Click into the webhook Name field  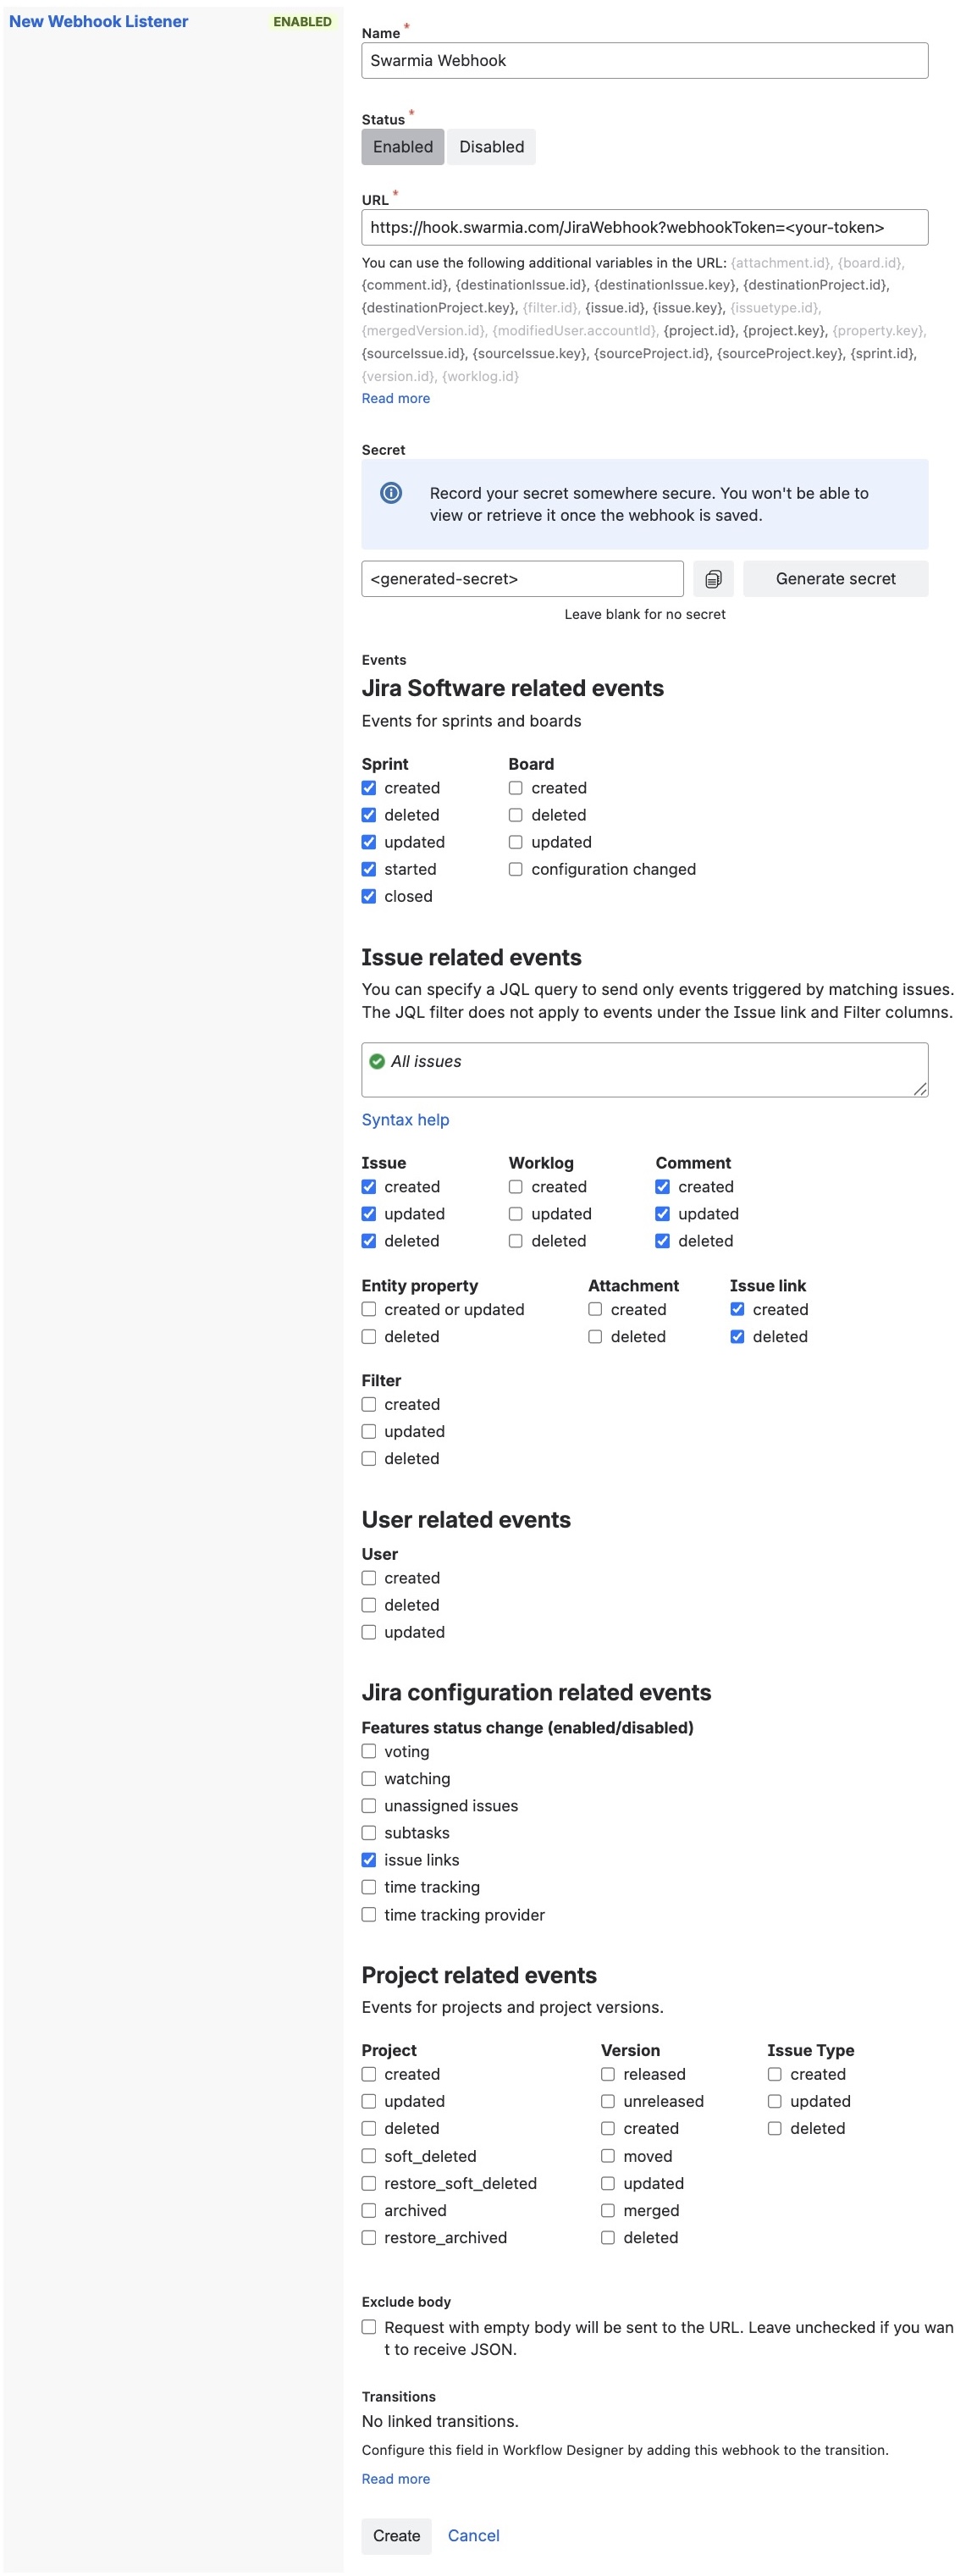pyautogui.click(x=644, y=61)
